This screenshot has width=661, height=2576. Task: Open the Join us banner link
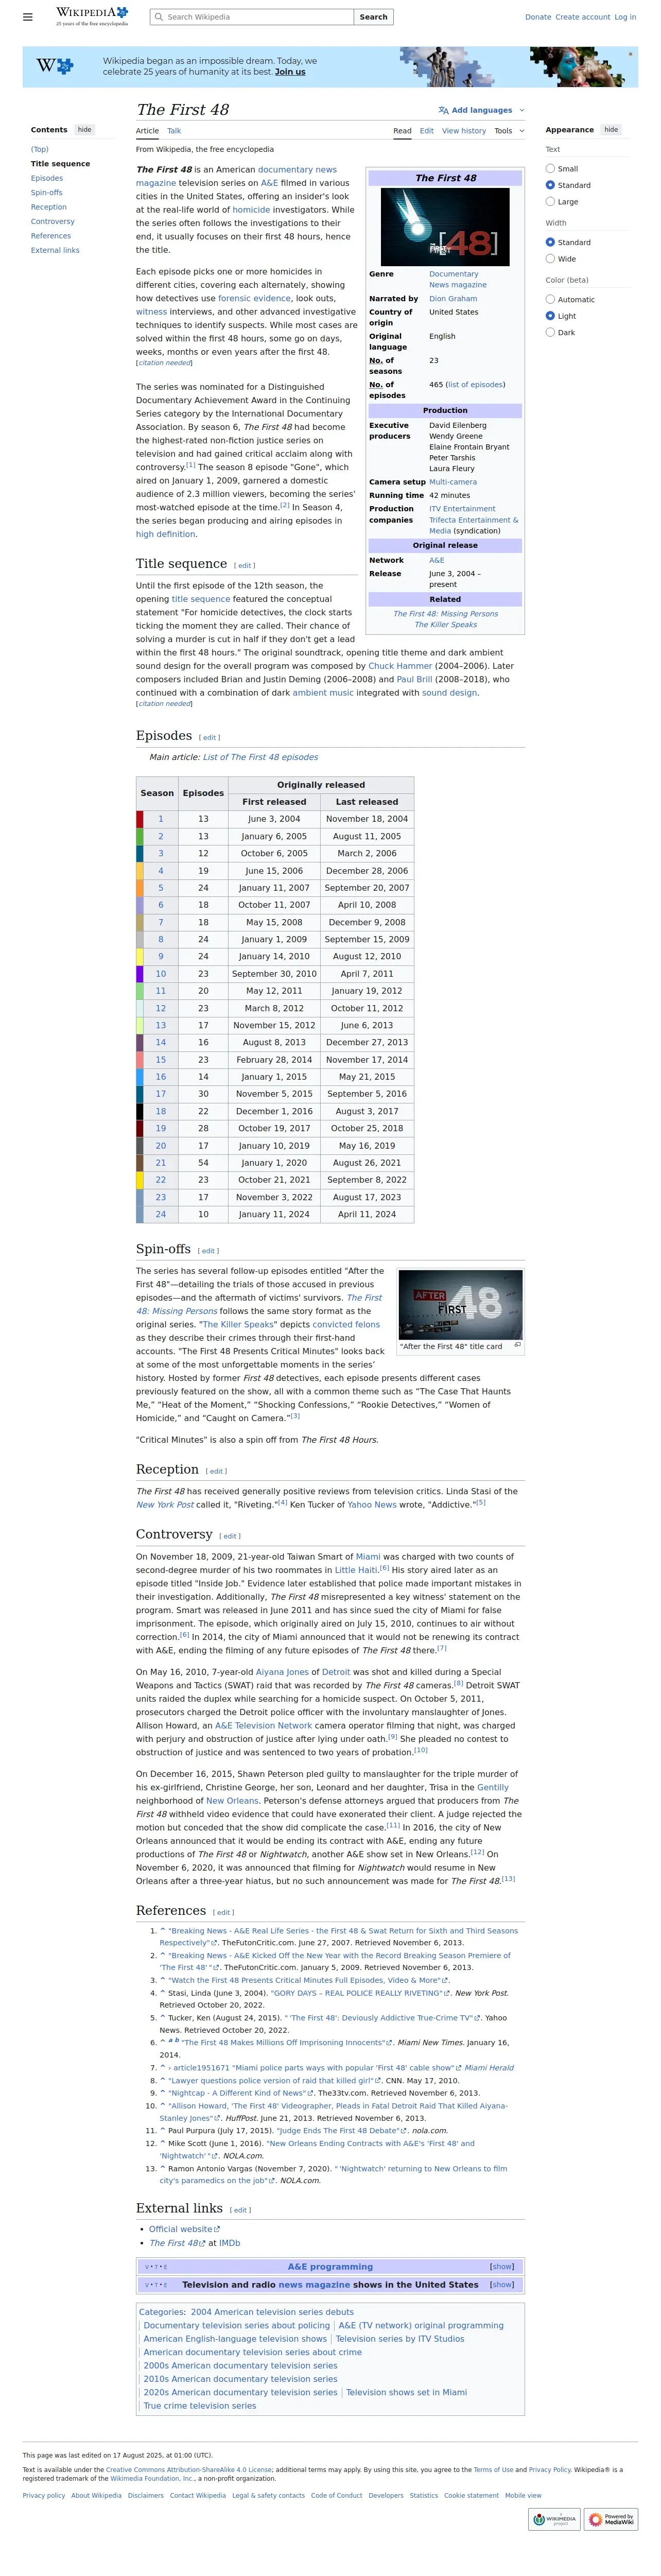tap(290, 72)
